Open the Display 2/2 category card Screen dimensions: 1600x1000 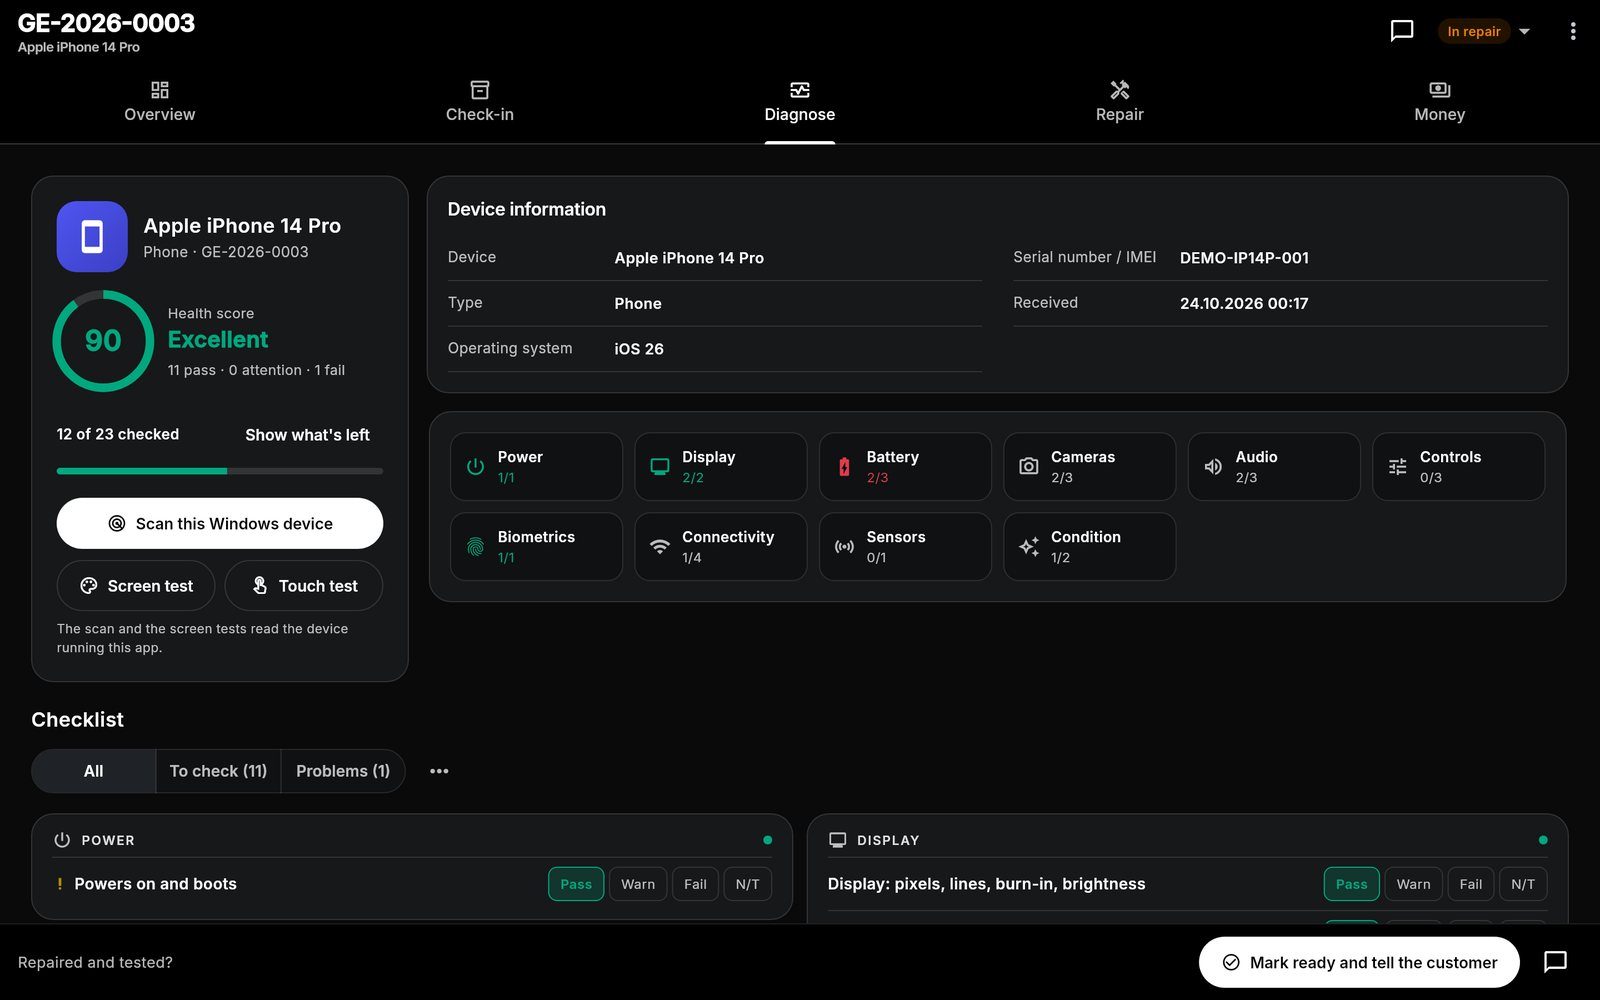tap(721, 466)
